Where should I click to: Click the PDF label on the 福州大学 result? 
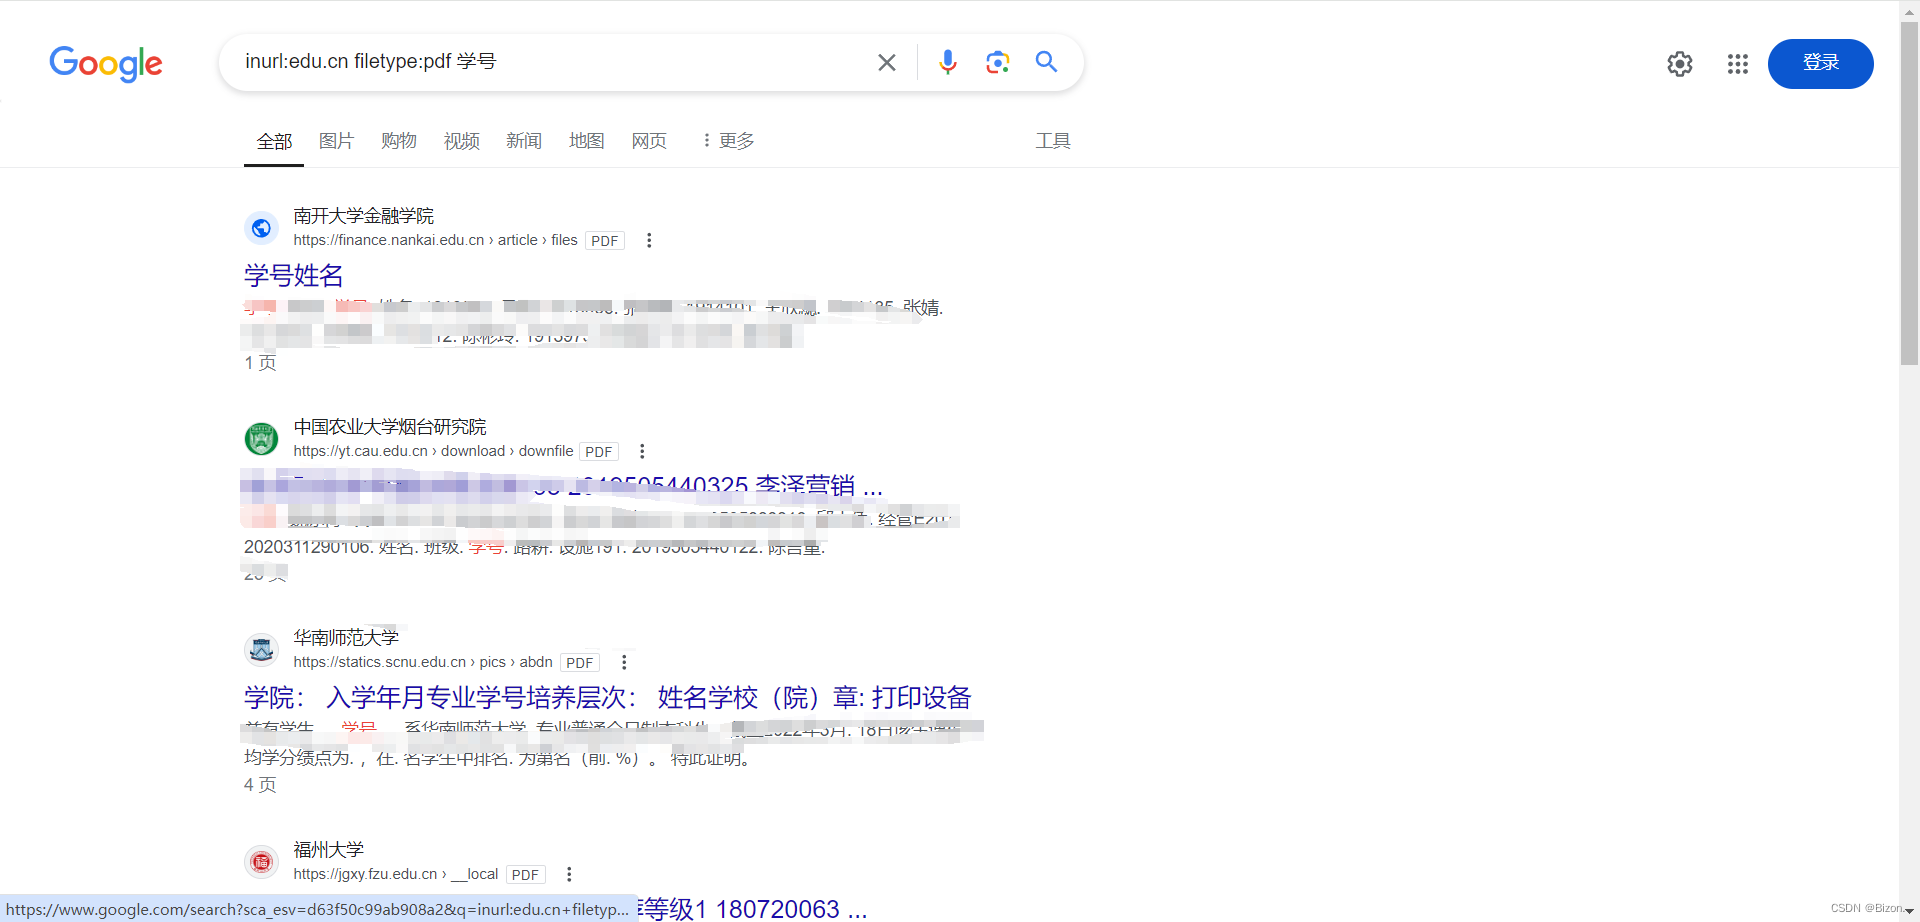click(x=525, y=873)
